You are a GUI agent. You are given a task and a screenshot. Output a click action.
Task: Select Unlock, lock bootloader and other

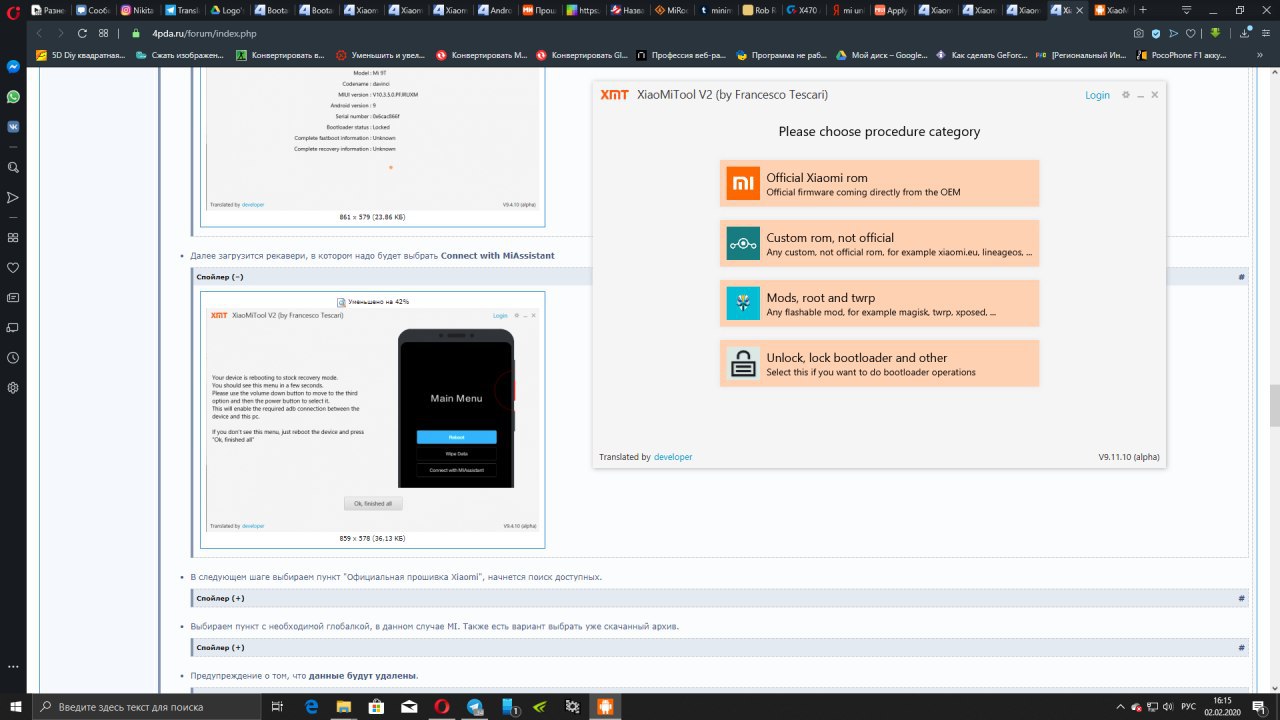coord(879,364)
